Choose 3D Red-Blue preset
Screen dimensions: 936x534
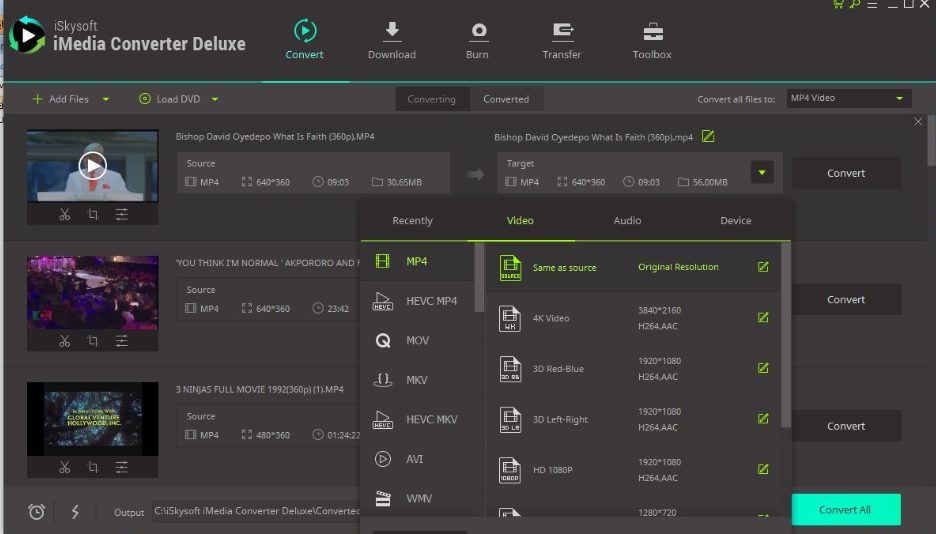tap(633, 369)
